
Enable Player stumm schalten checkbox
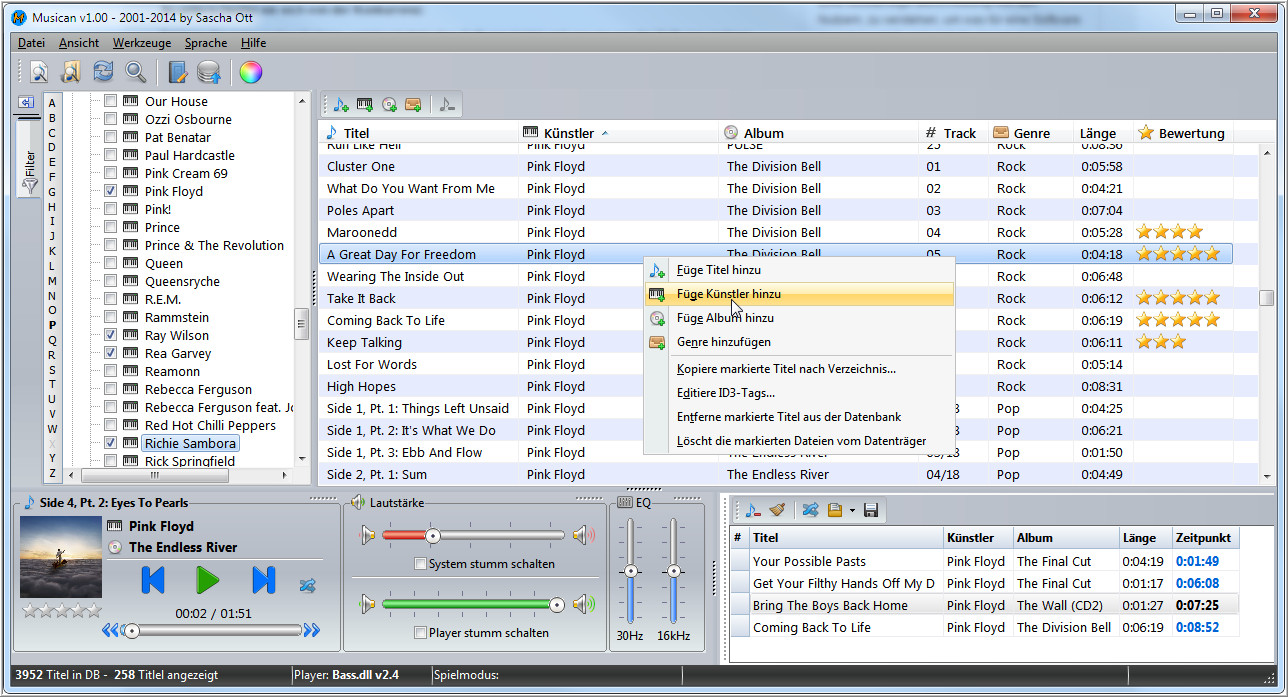pyautogui.click(x=420, y=633)
